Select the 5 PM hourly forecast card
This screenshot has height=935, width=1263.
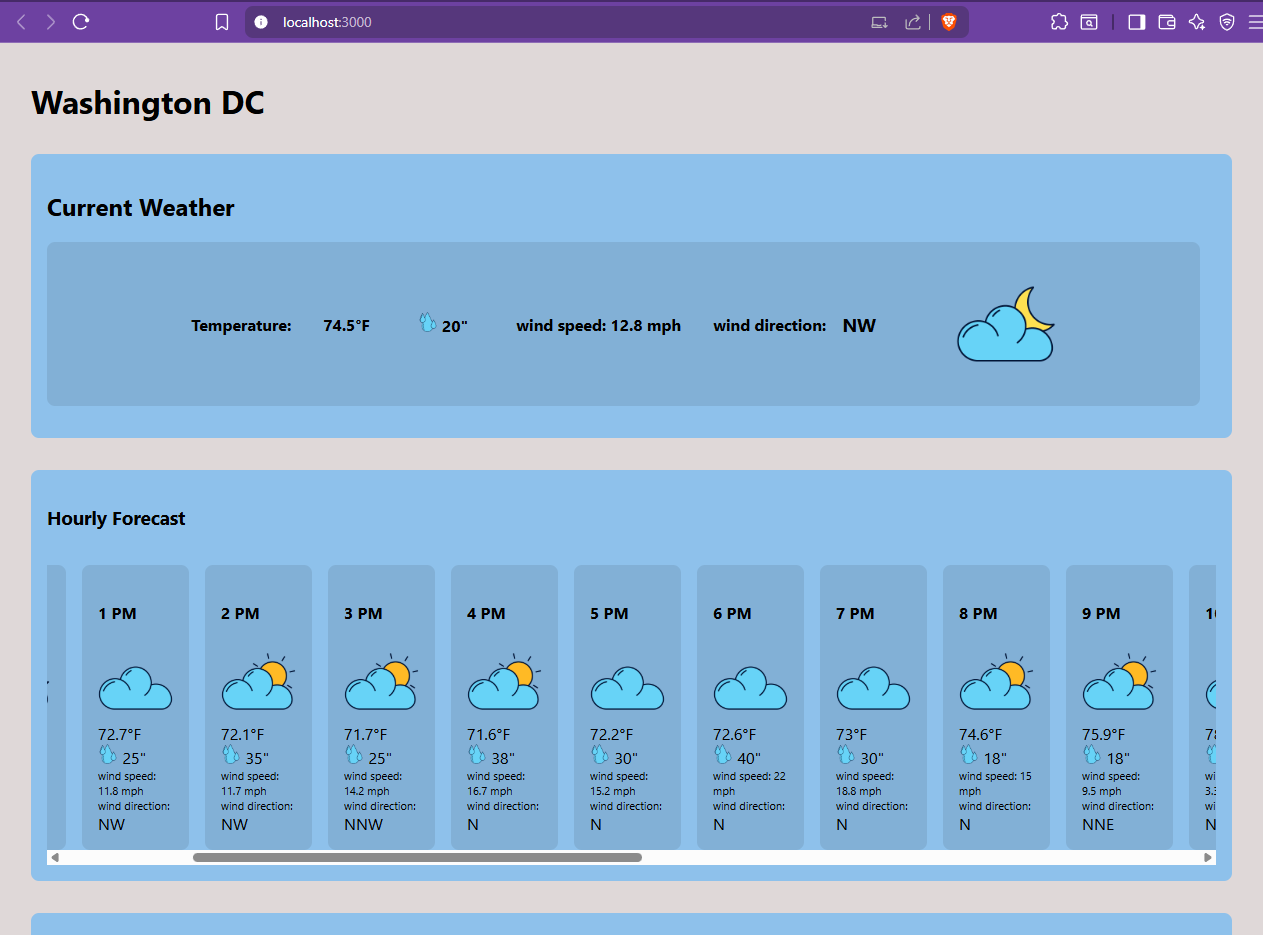627,707
